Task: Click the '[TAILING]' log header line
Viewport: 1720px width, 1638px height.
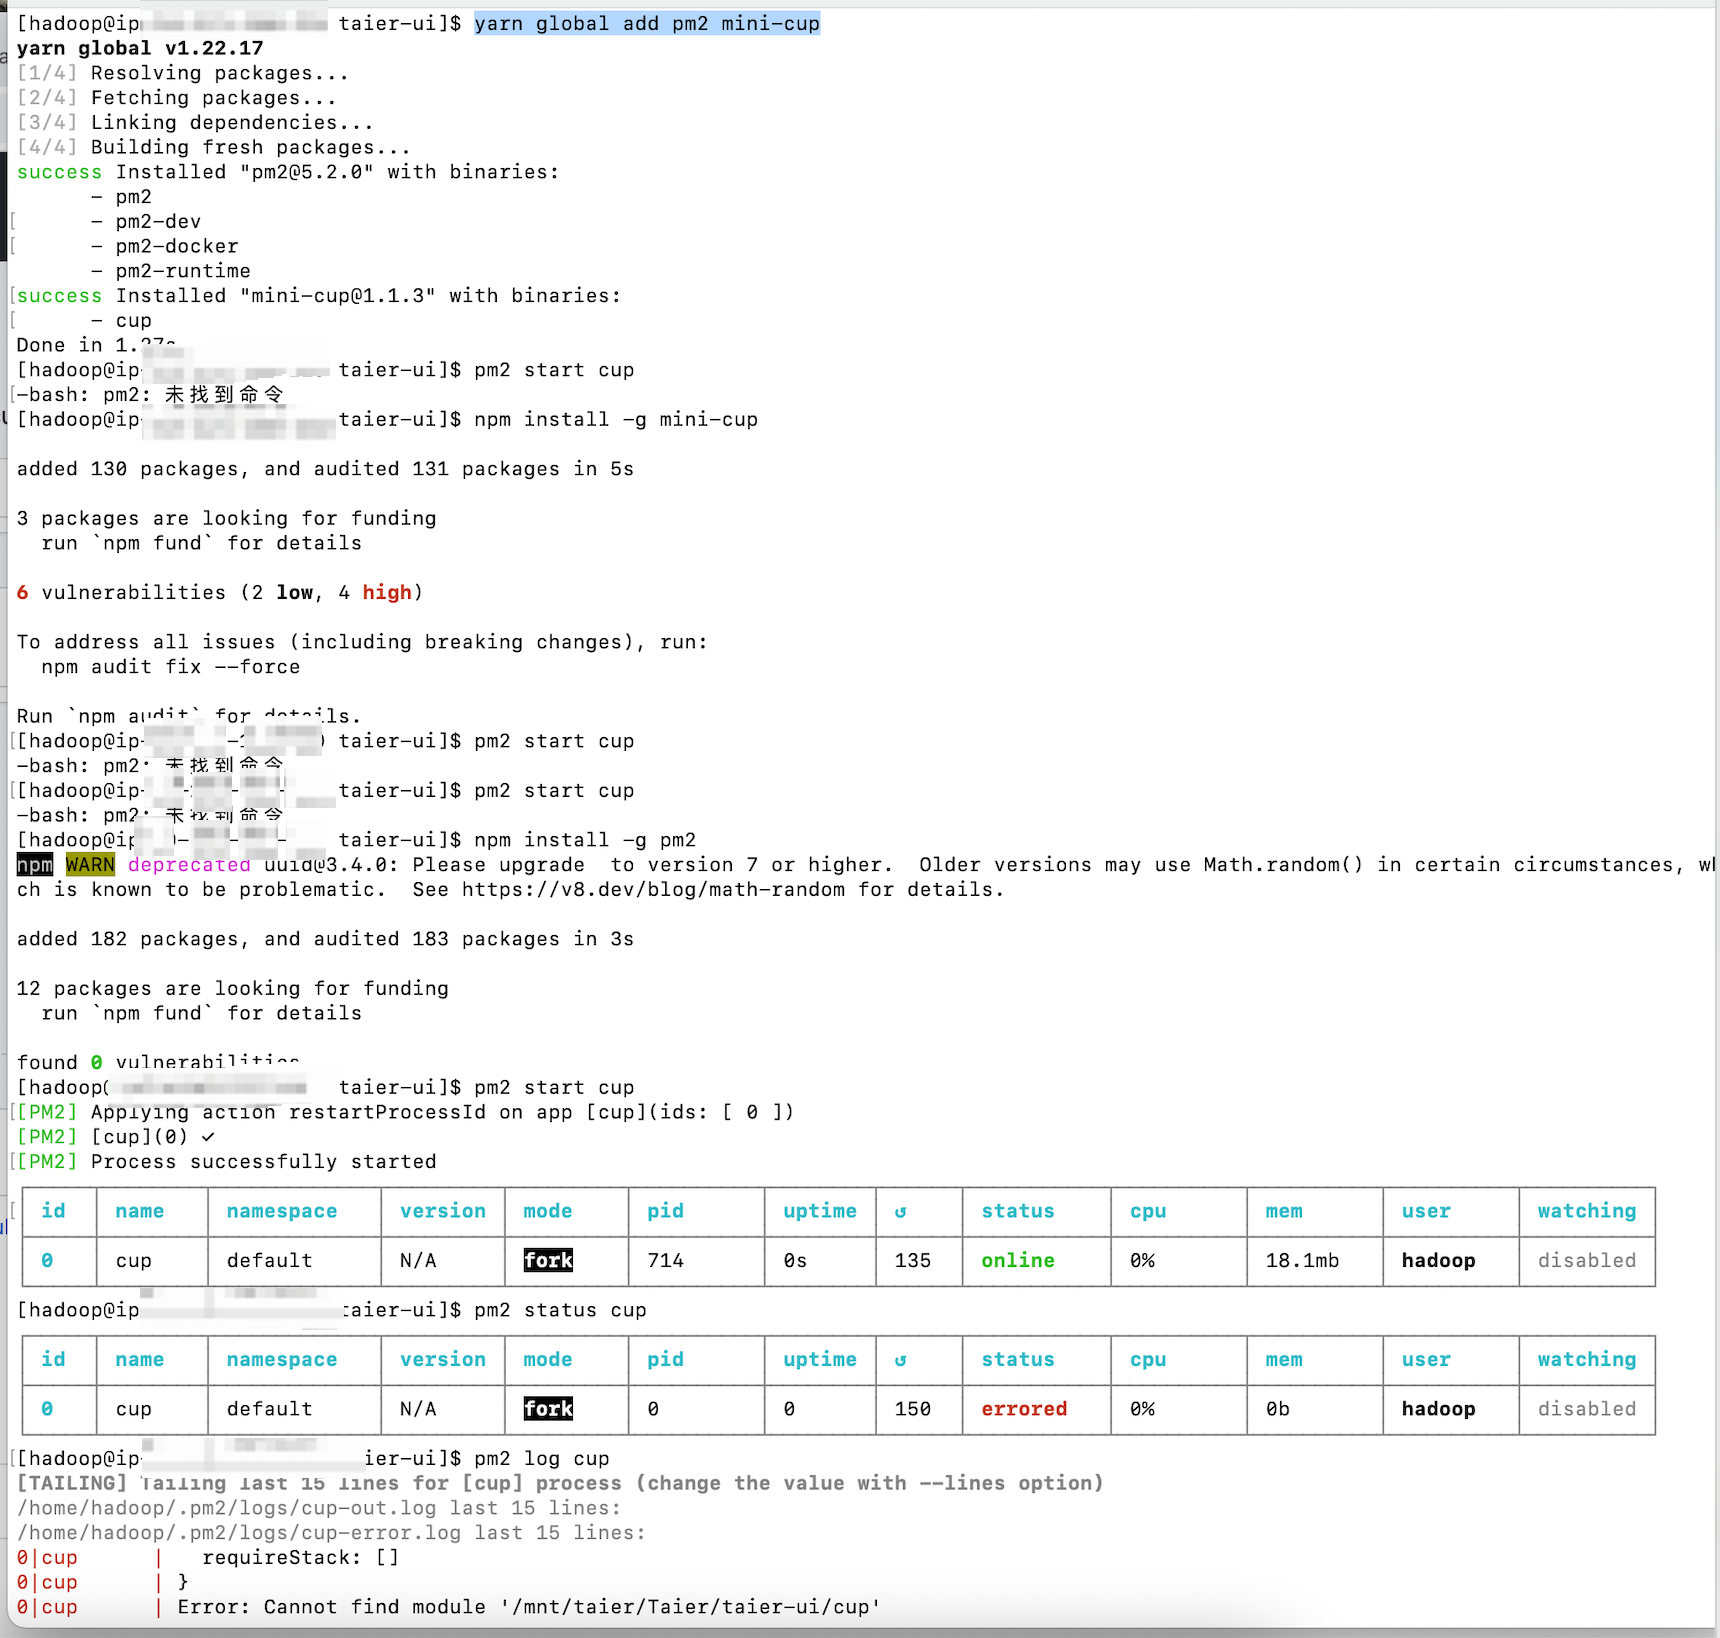Action: point(560,1483)
